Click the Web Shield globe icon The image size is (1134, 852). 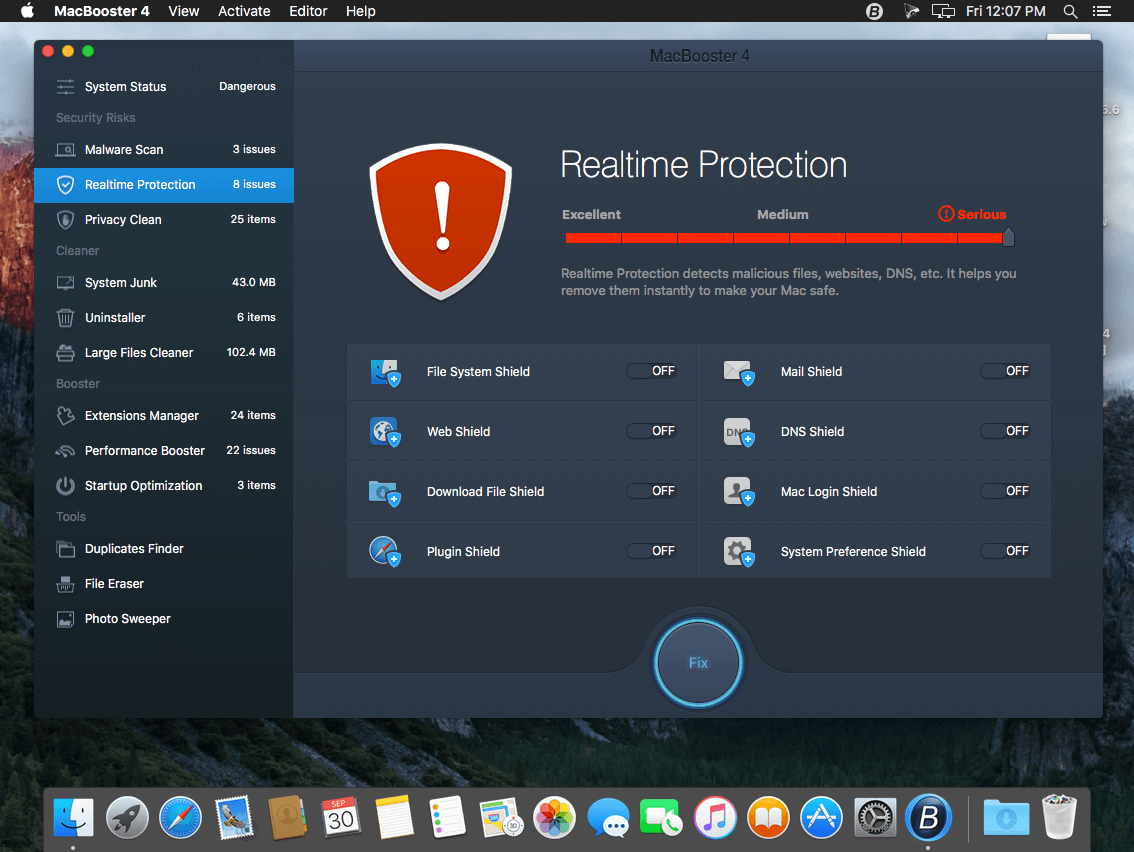[384, 432]
